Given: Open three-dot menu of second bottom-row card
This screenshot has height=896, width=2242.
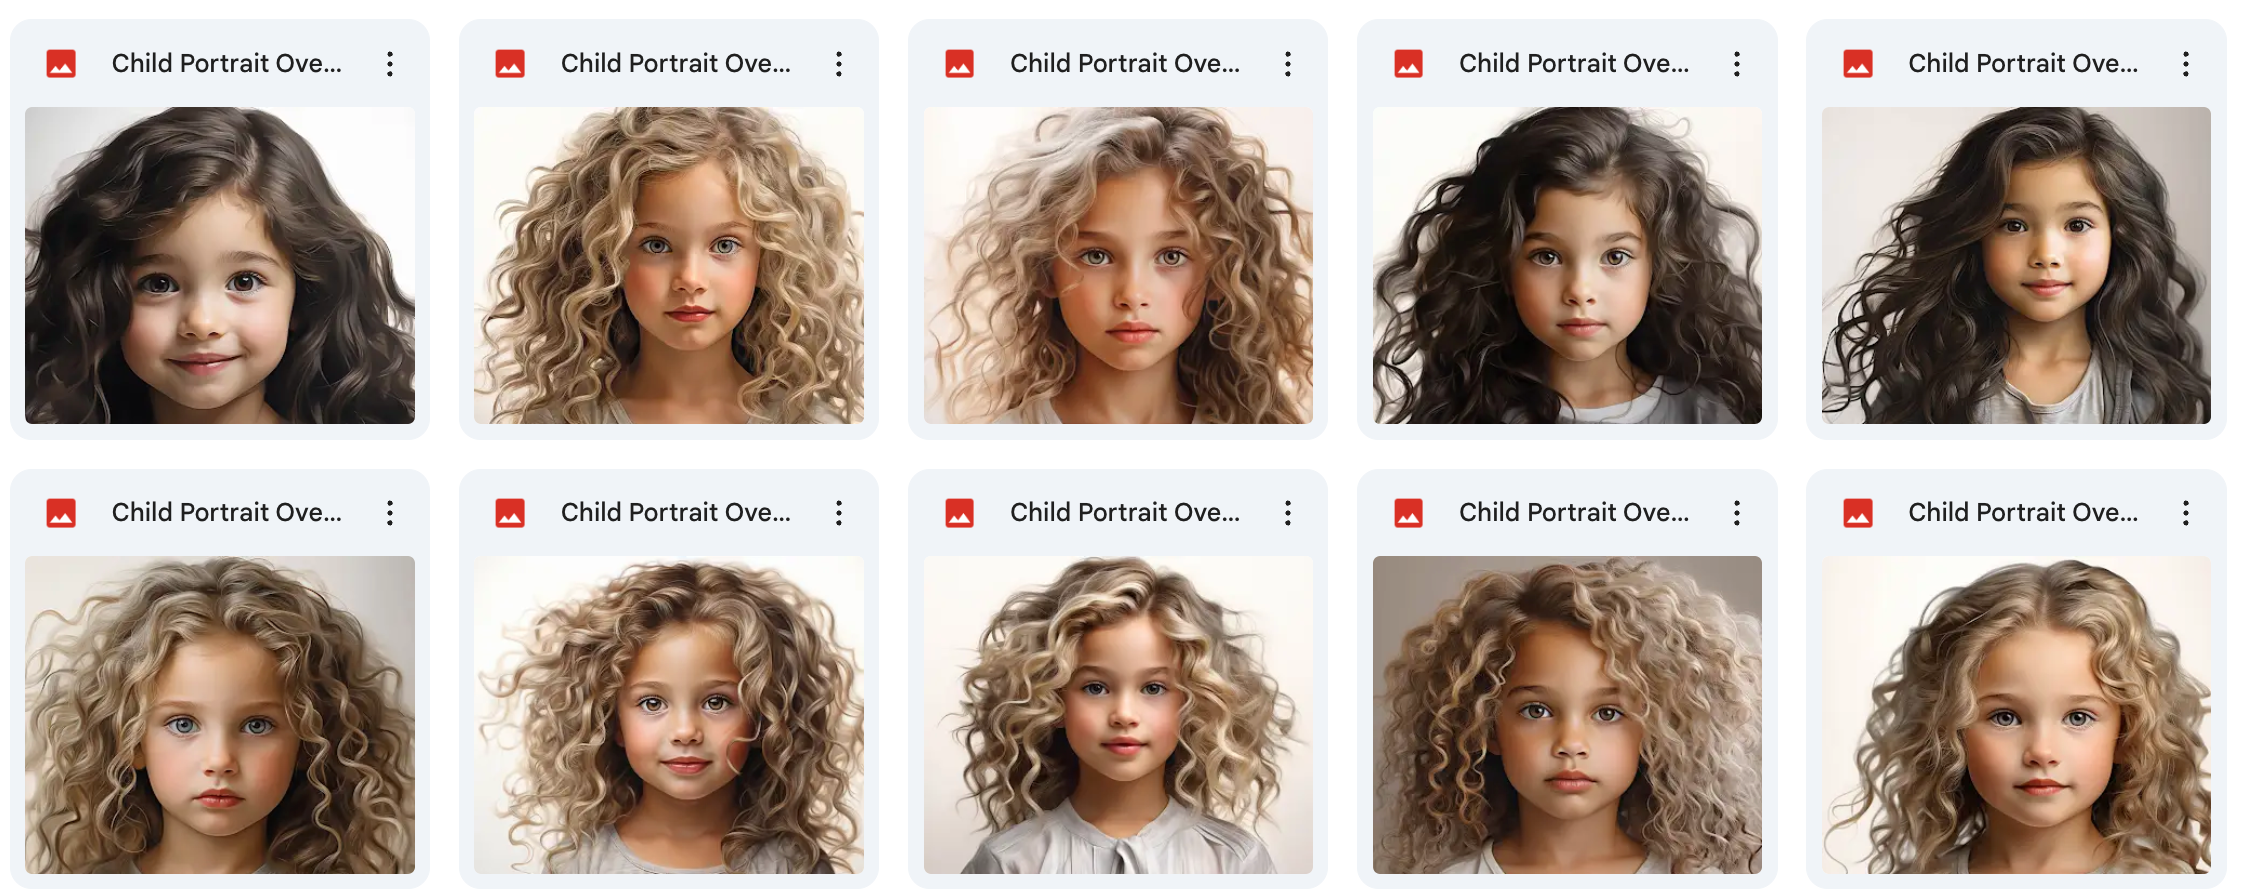Looking at the screenshot, I should tap(839, 513).
